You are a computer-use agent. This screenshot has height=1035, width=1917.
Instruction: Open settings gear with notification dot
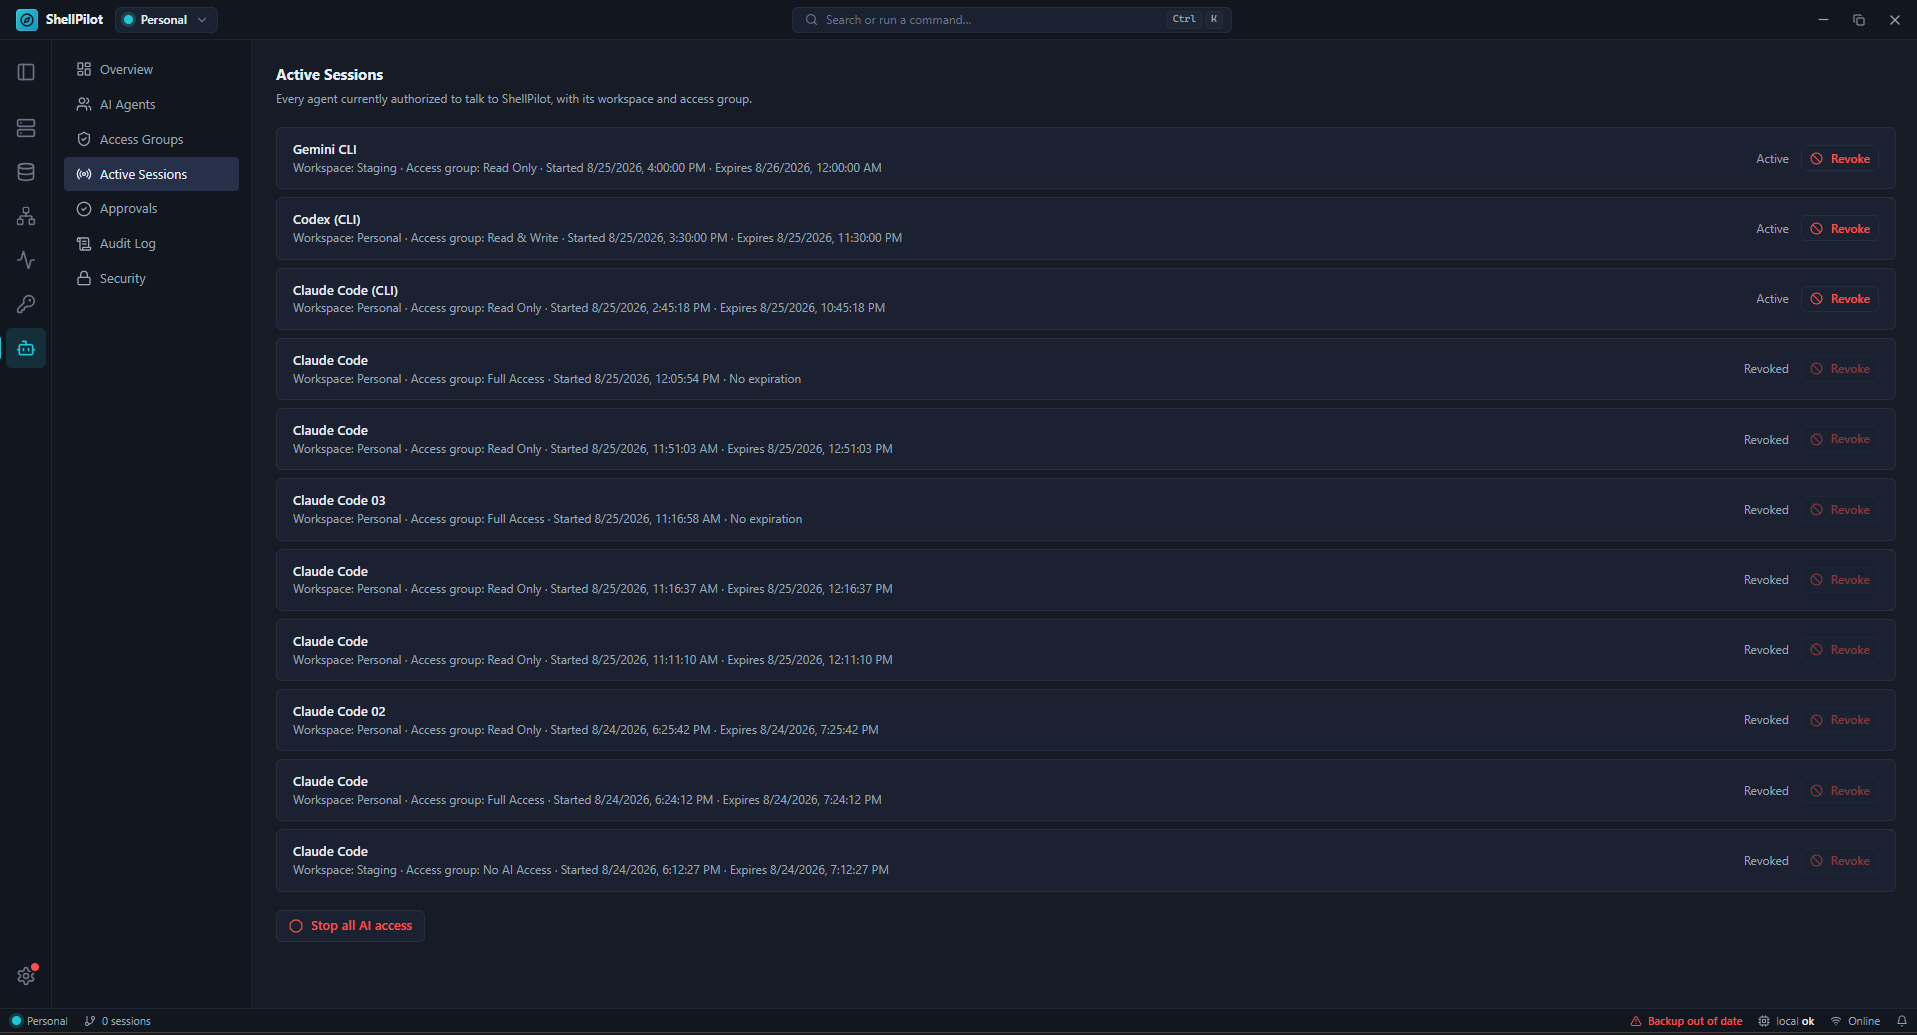click(26, 976)
